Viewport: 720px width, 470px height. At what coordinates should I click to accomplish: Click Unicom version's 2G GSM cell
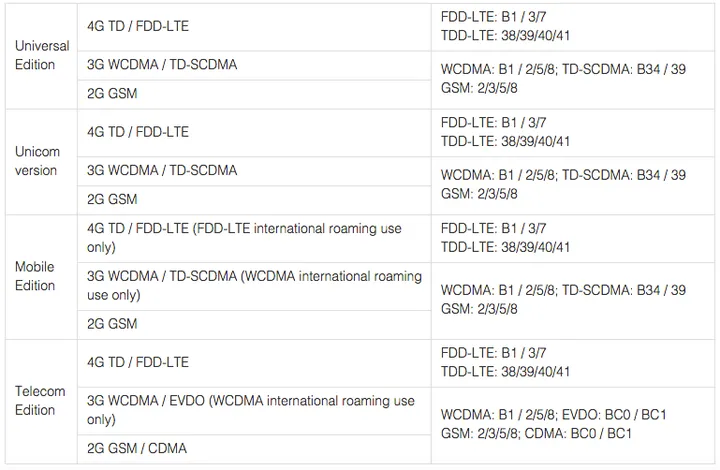click(x=112, y=200)
